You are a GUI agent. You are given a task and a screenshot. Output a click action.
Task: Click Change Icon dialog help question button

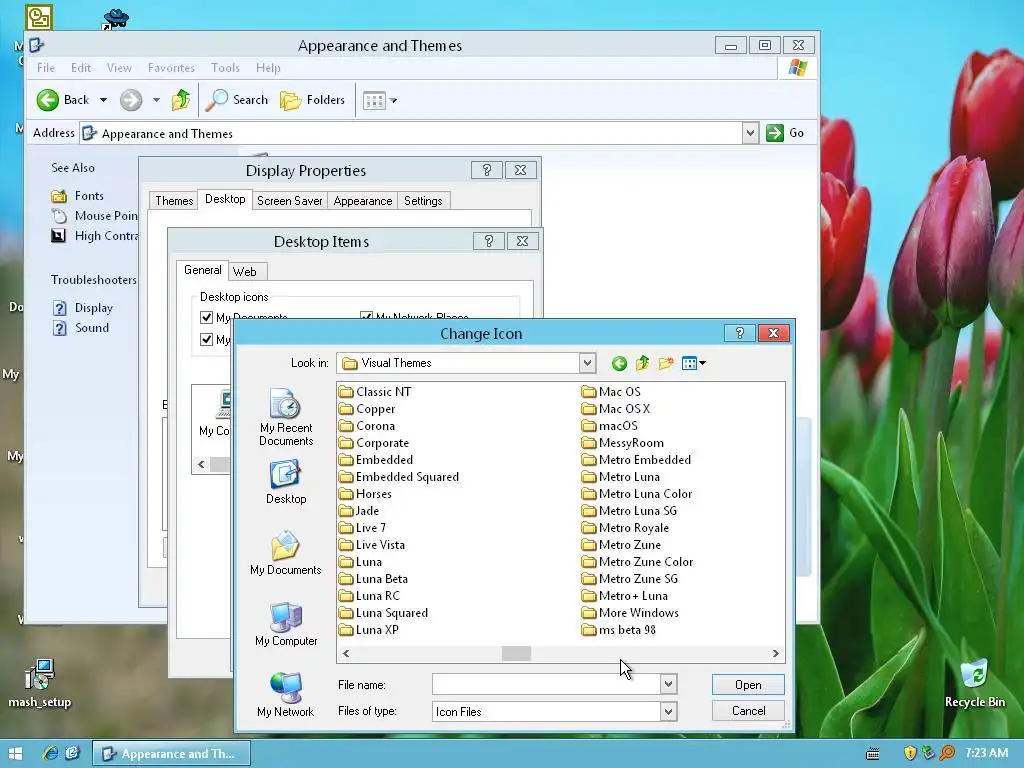[739, 333]
